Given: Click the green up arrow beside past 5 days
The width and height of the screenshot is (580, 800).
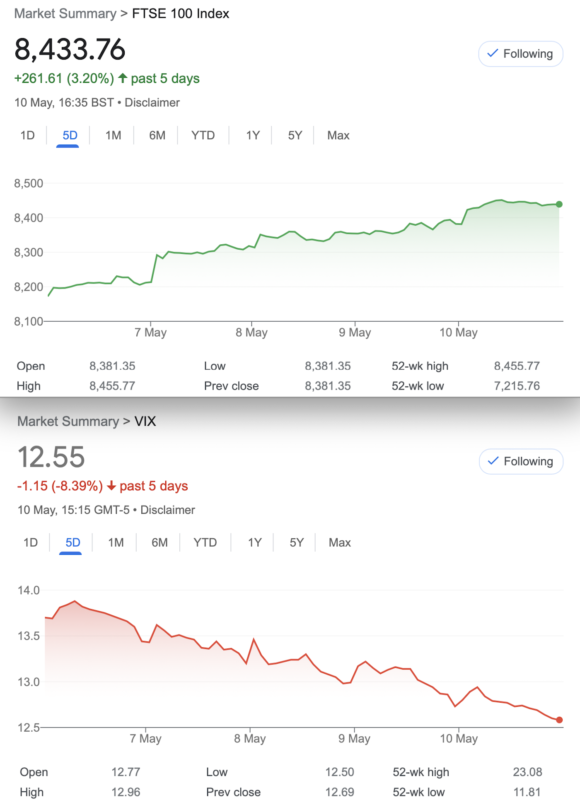Looking at the screenshot, I should 122,78.
